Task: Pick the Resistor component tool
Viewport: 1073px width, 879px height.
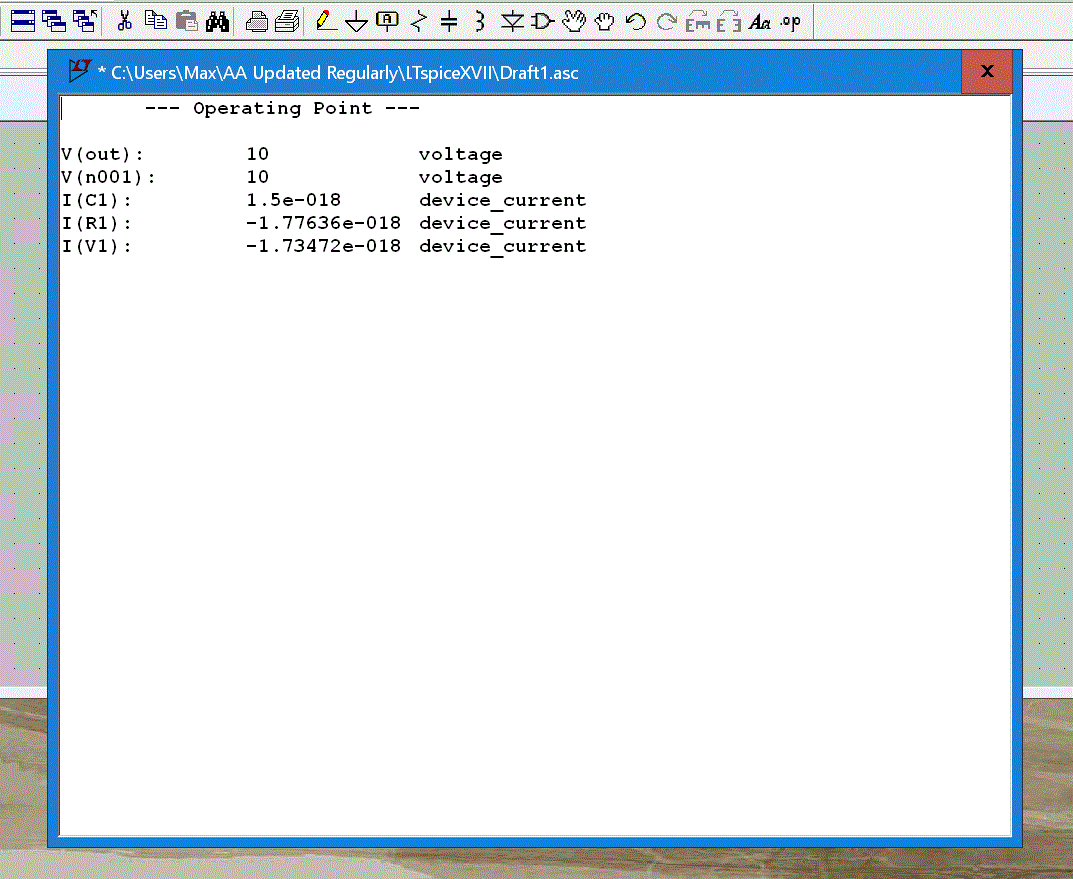Action: pos(418,21)
